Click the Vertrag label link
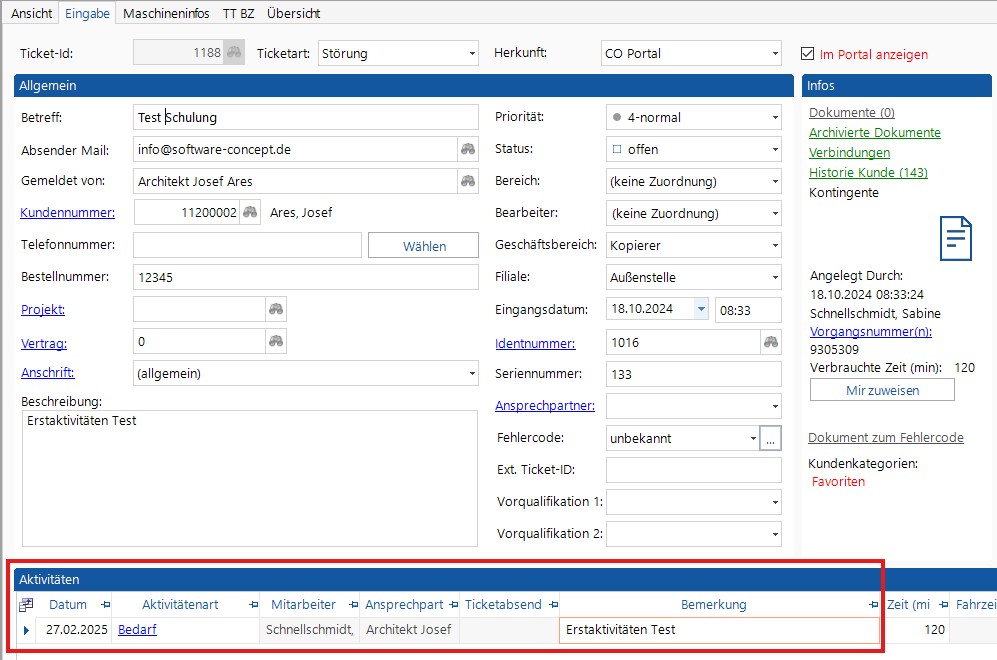997x660 pixels. pyautogui.click(x=44, y=343)
